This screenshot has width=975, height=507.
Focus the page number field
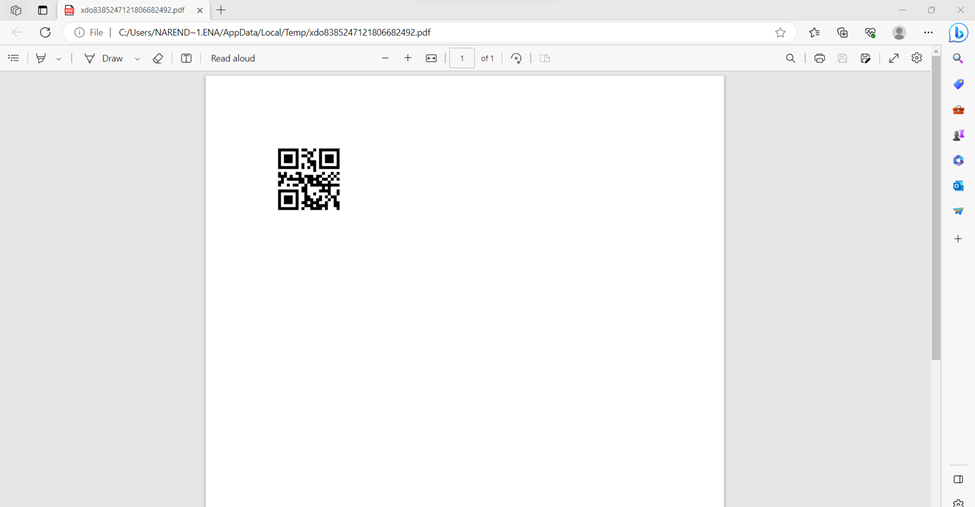(x=462, y=58)
